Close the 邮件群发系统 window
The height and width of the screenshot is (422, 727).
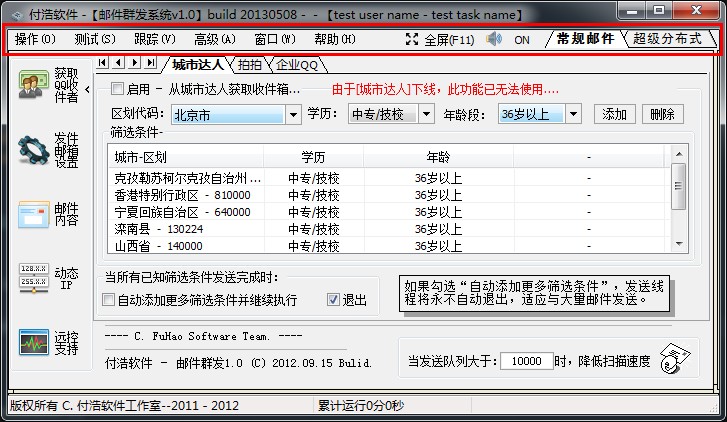pos(696,11)
